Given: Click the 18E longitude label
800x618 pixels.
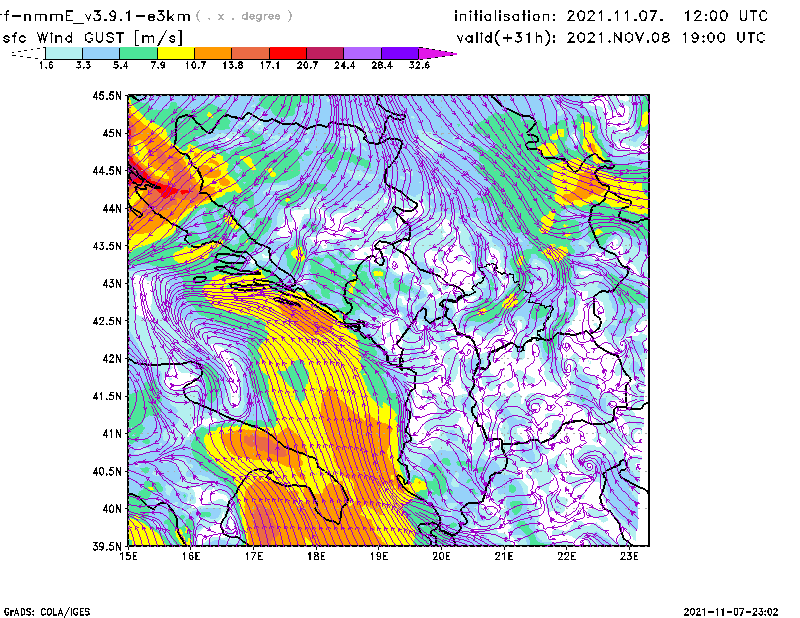Looking at the screenshot, I should (x=316, y=556).
